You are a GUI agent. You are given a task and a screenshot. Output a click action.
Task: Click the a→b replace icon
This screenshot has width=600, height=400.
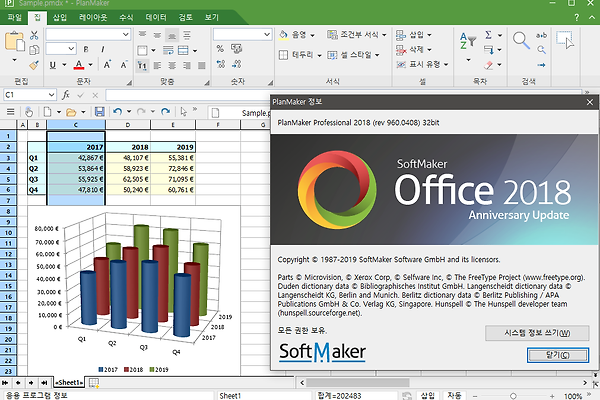[x=541, y=35]
